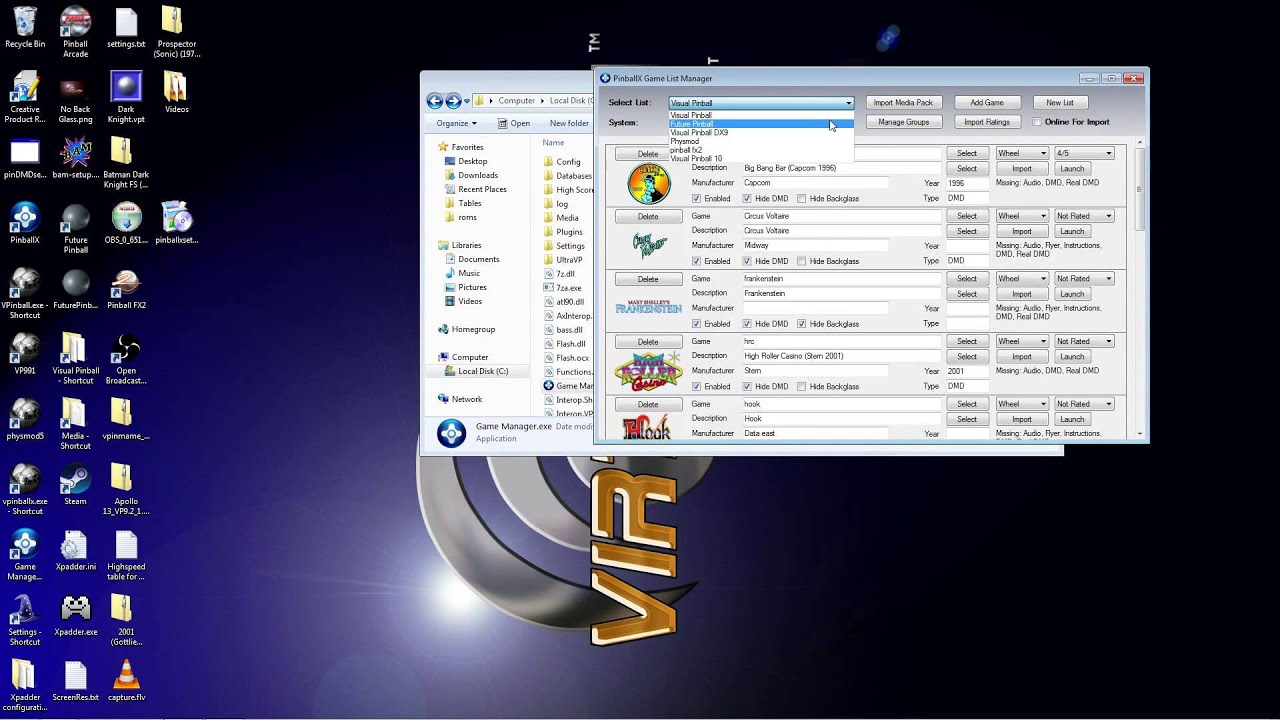Select the physmod5 desktop icon
Image resolution: width=1280 pixels, height=720 pixels.
click(x=25, y=419)
